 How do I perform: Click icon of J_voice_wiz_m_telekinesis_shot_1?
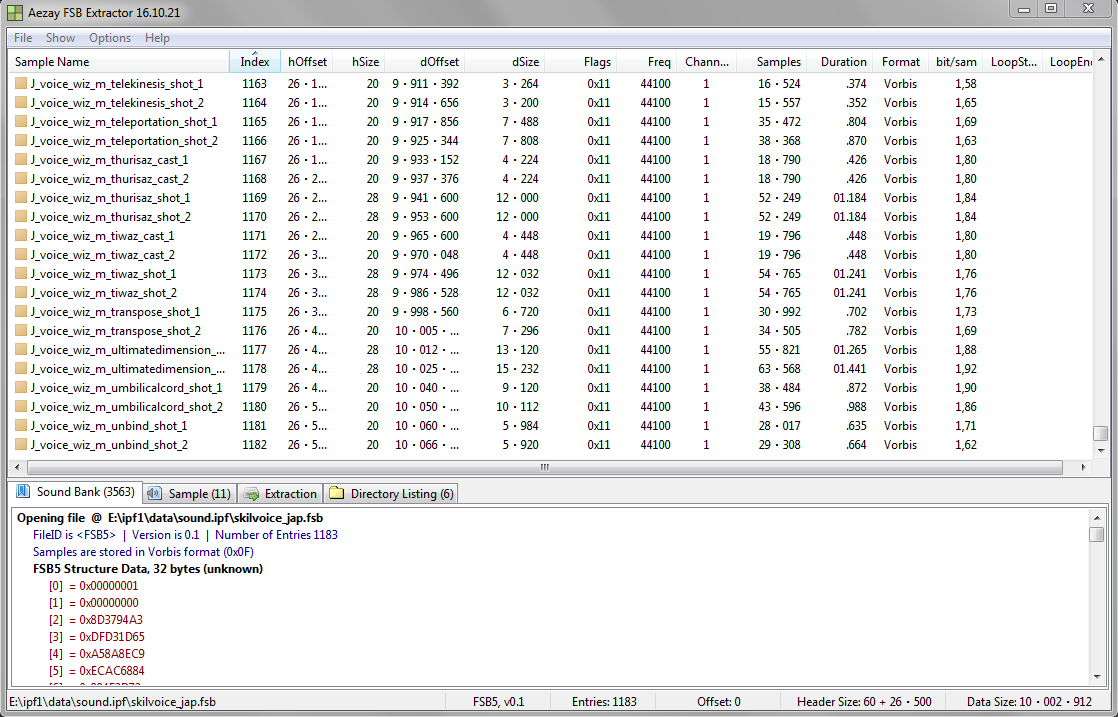coord(21,83)
